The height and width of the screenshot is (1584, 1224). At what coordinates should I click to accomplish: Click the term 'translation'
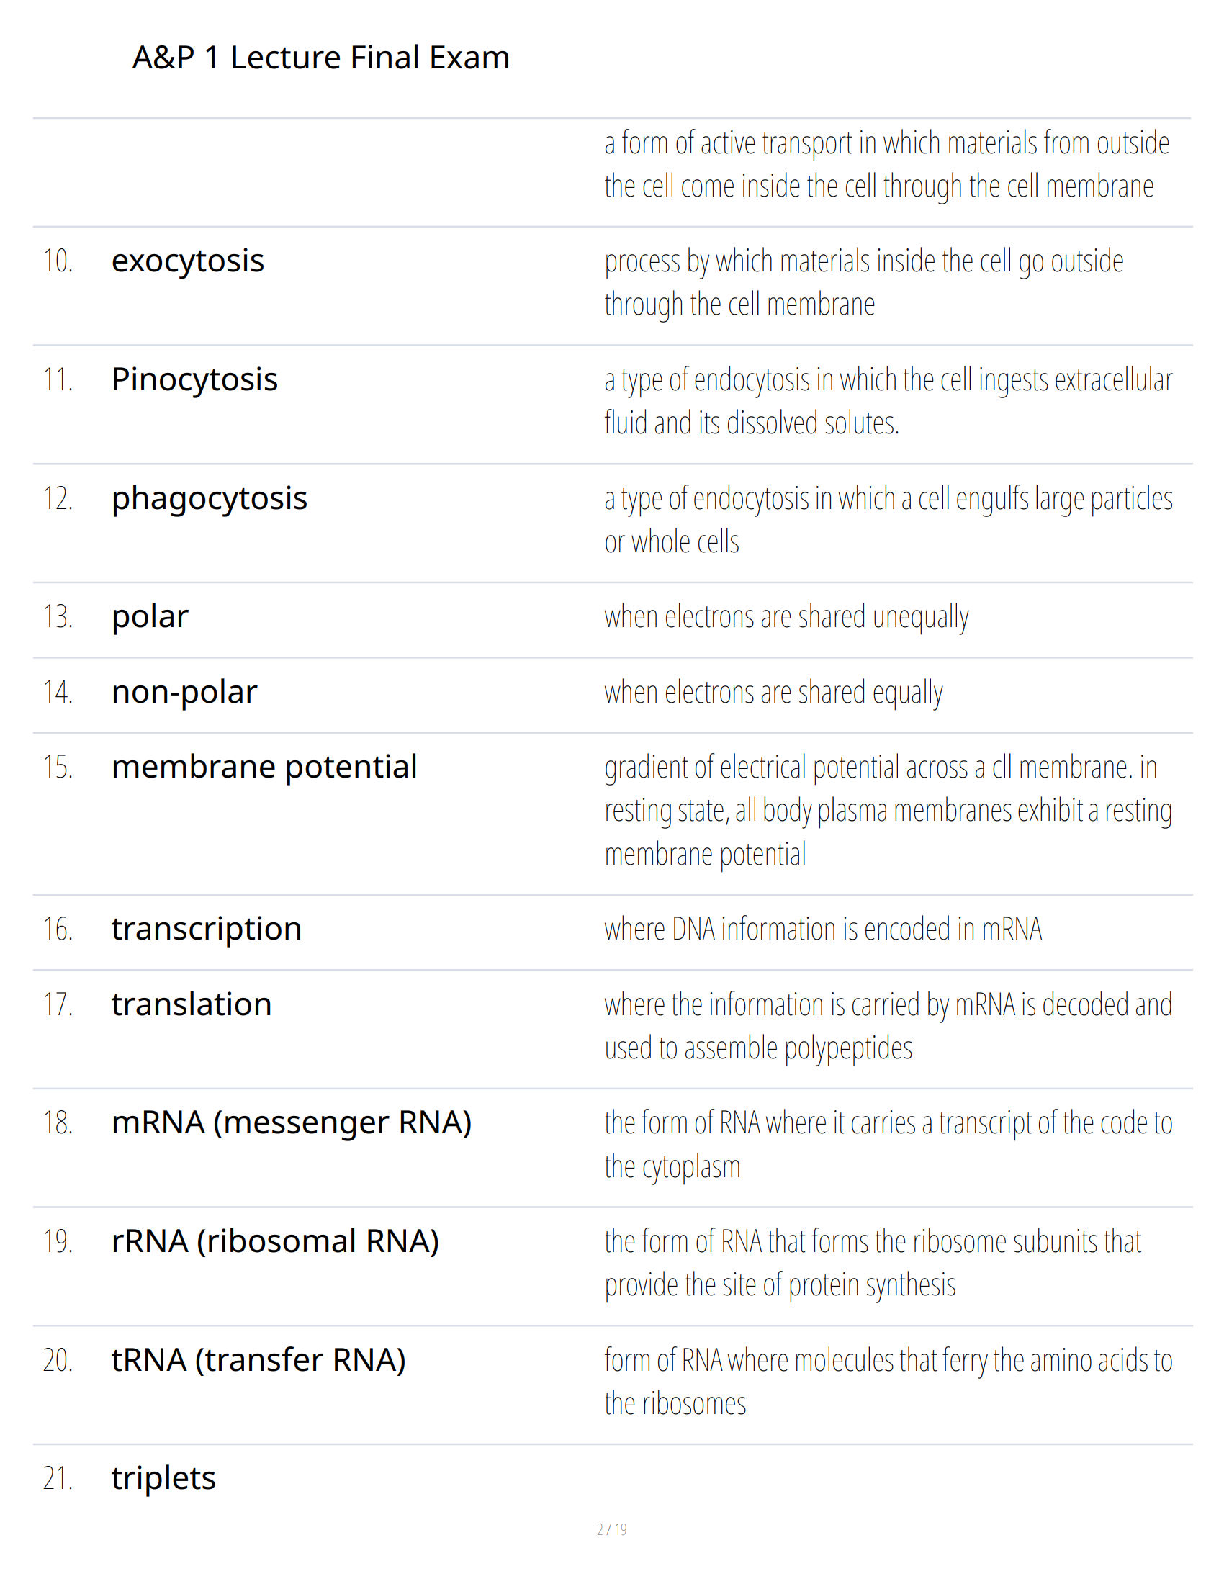[192, 1004]
